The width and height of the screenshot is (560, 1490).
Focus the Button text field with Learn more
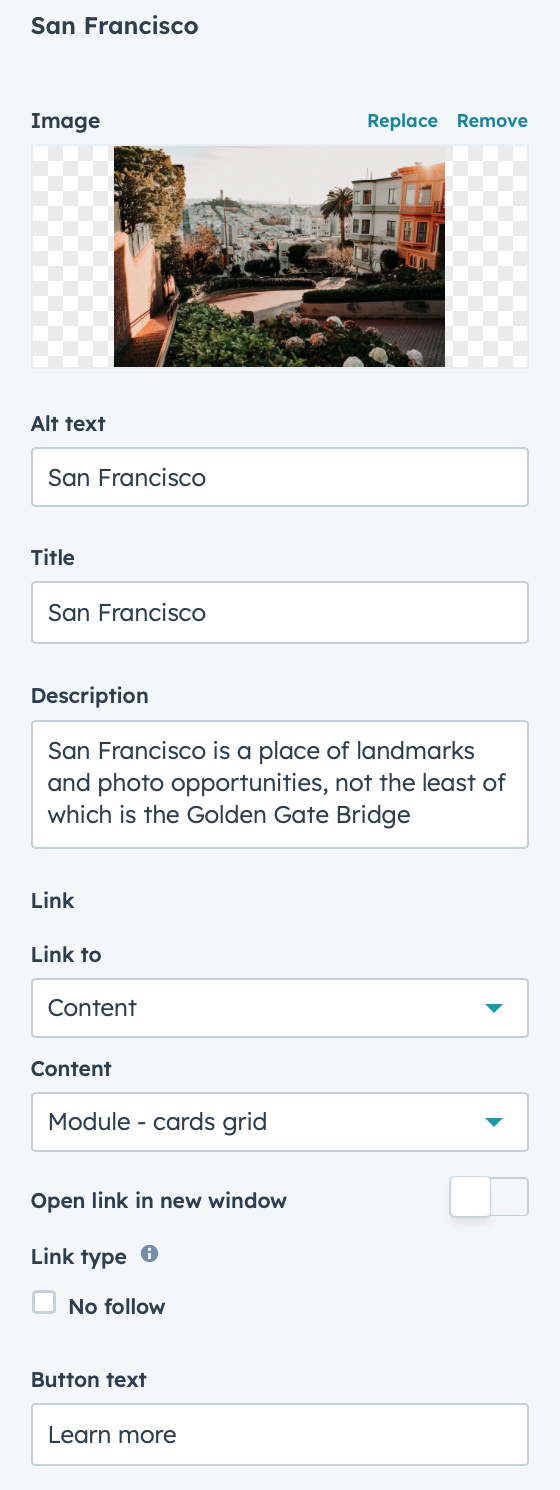(x=280, y=1435)
